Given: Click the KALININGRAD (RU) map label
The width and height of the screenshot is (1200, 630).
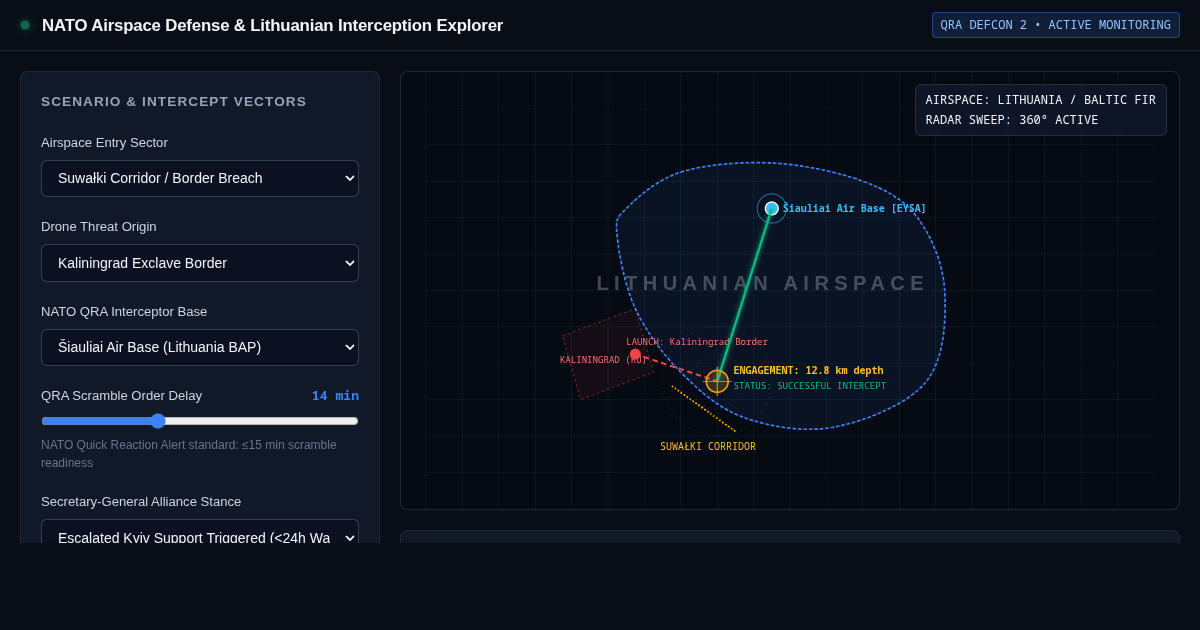Looking at the screenshot, I should click(603, 360).
